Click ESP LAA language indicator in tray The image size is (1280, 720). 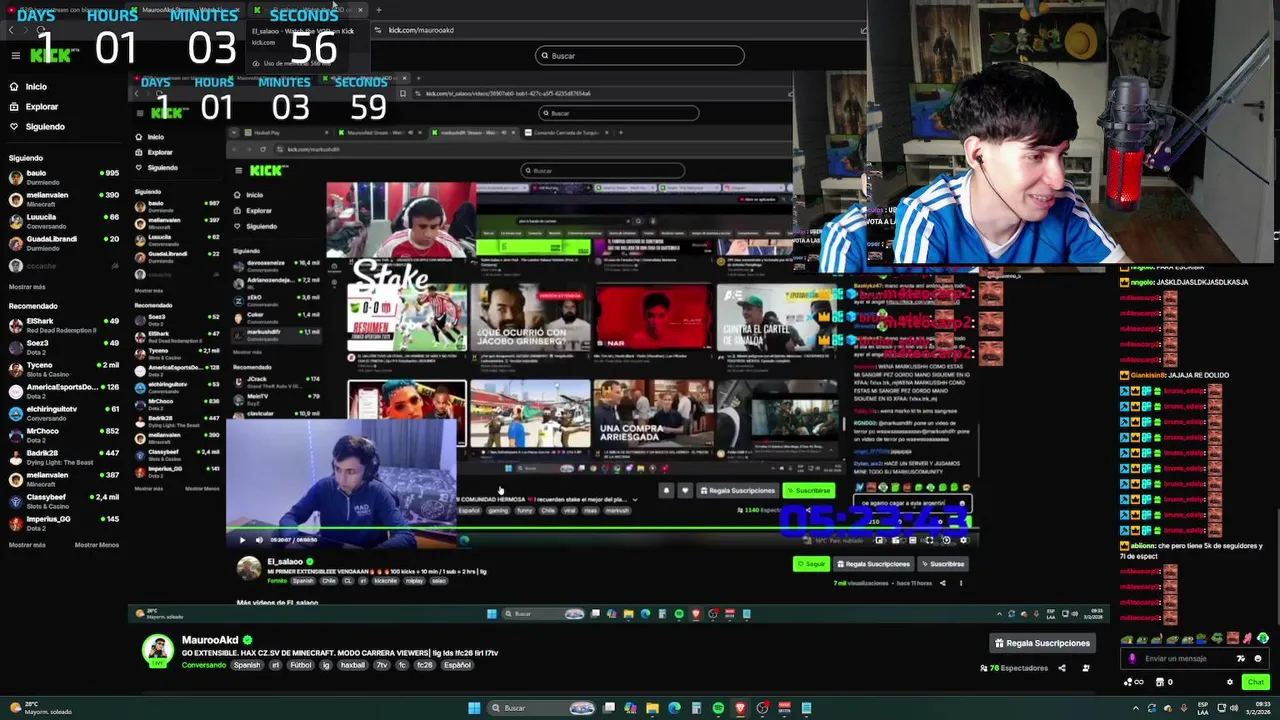(x=1202, y=708)
